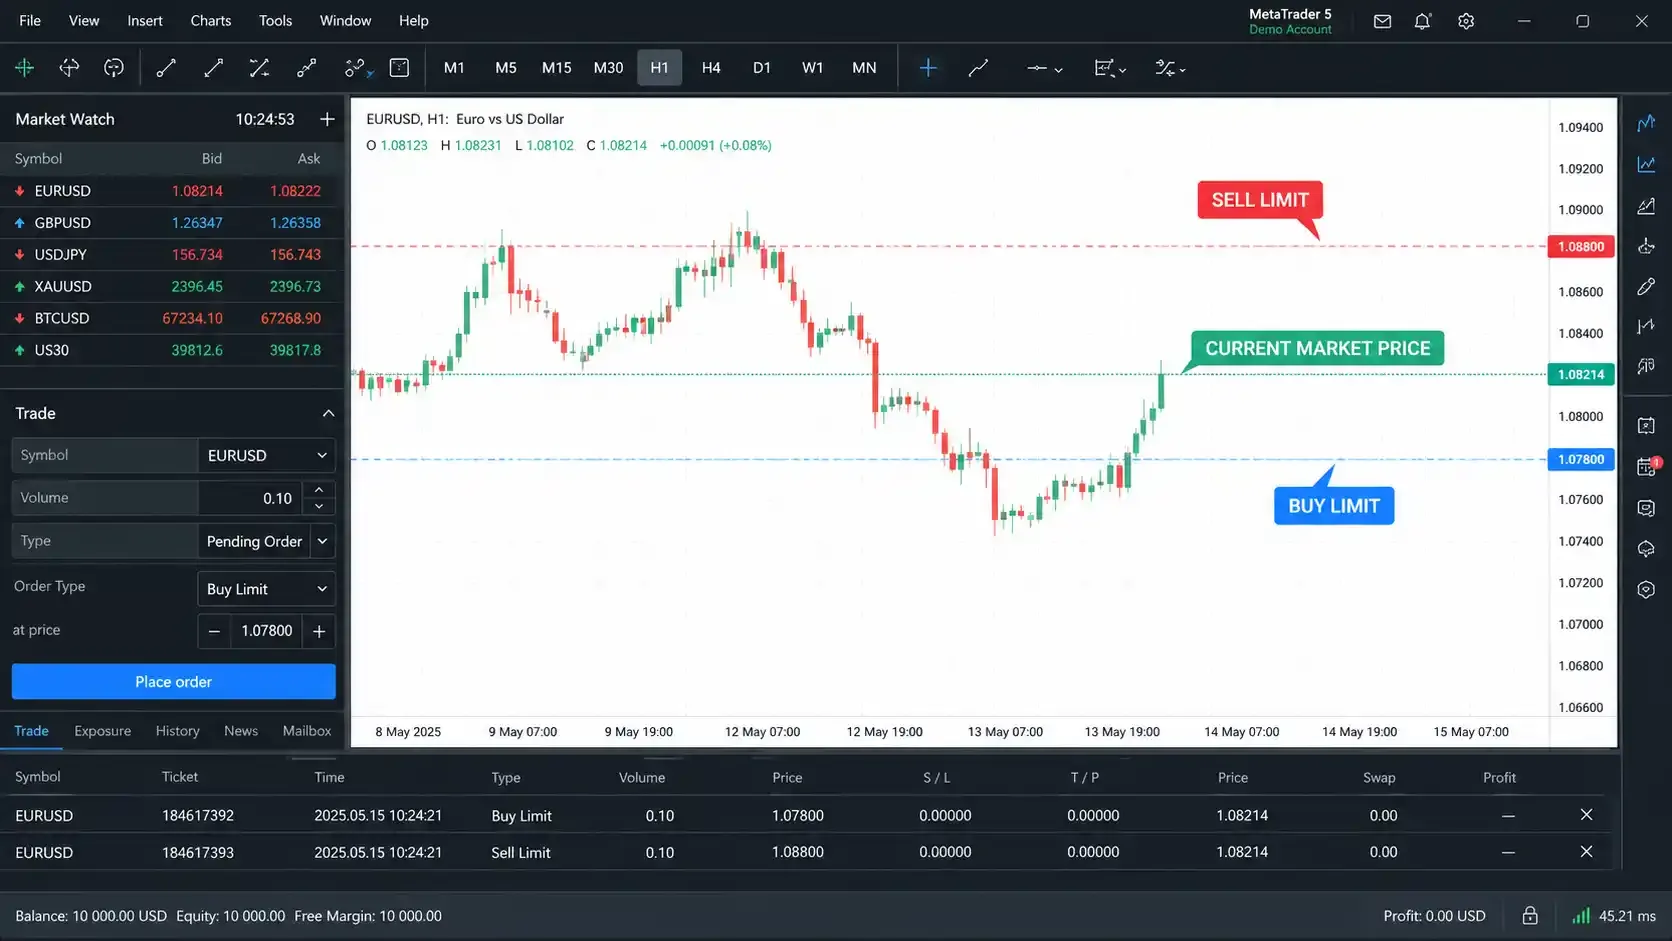This screenshot has width=1672, height=941.
Task: Click the zigzag line chart icon in toolbar
Action: point(978,68)
